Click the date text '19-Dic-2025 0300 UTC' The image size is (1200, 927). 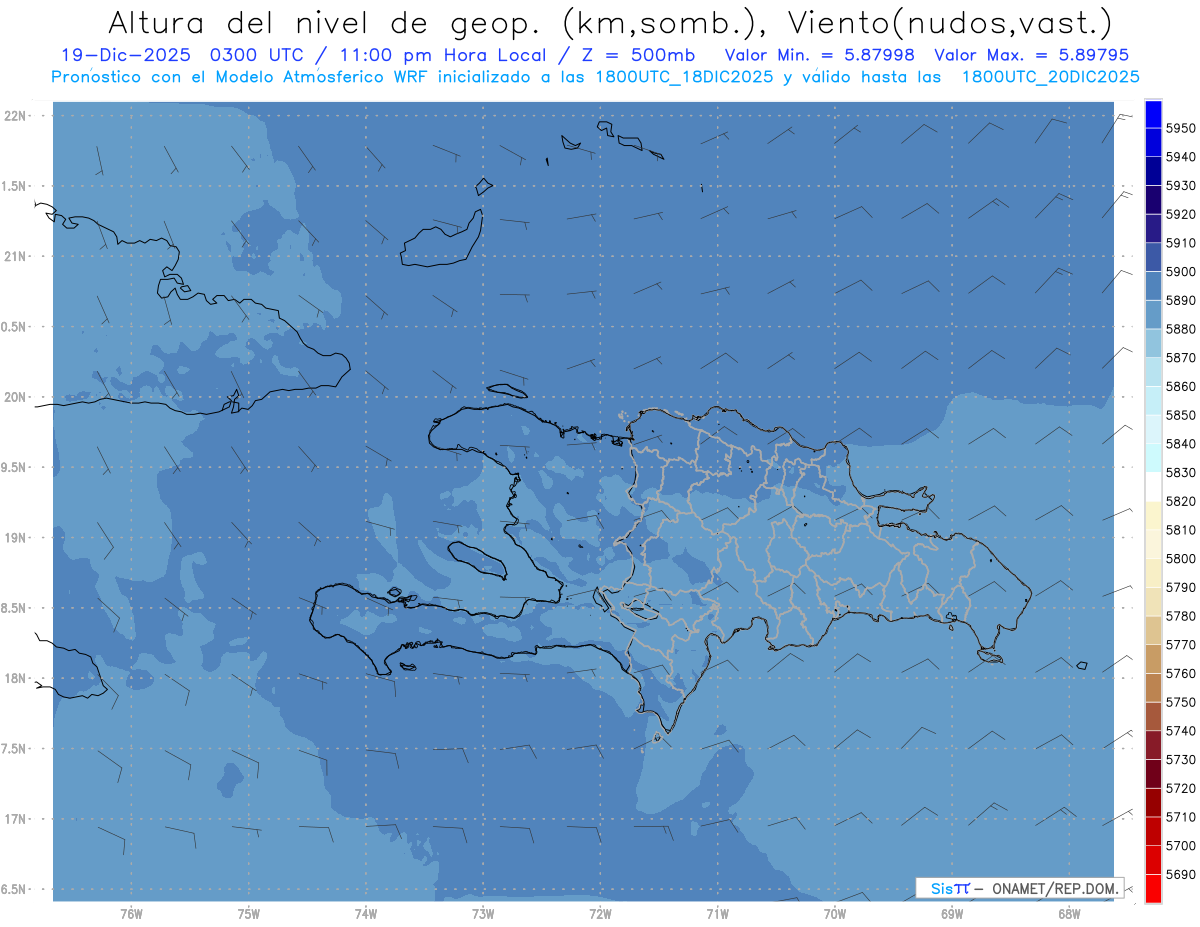[182, 55]
